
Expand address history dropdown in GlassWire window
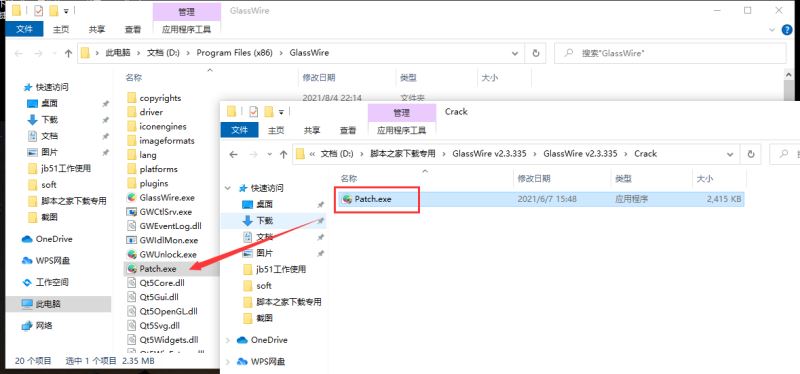click(515, 53)
